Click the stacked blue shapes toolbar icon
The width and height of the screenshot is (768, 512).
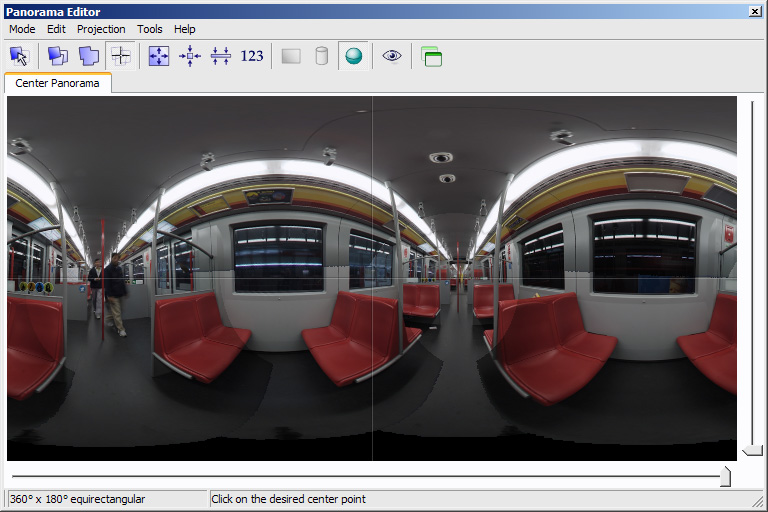[89, 56]
